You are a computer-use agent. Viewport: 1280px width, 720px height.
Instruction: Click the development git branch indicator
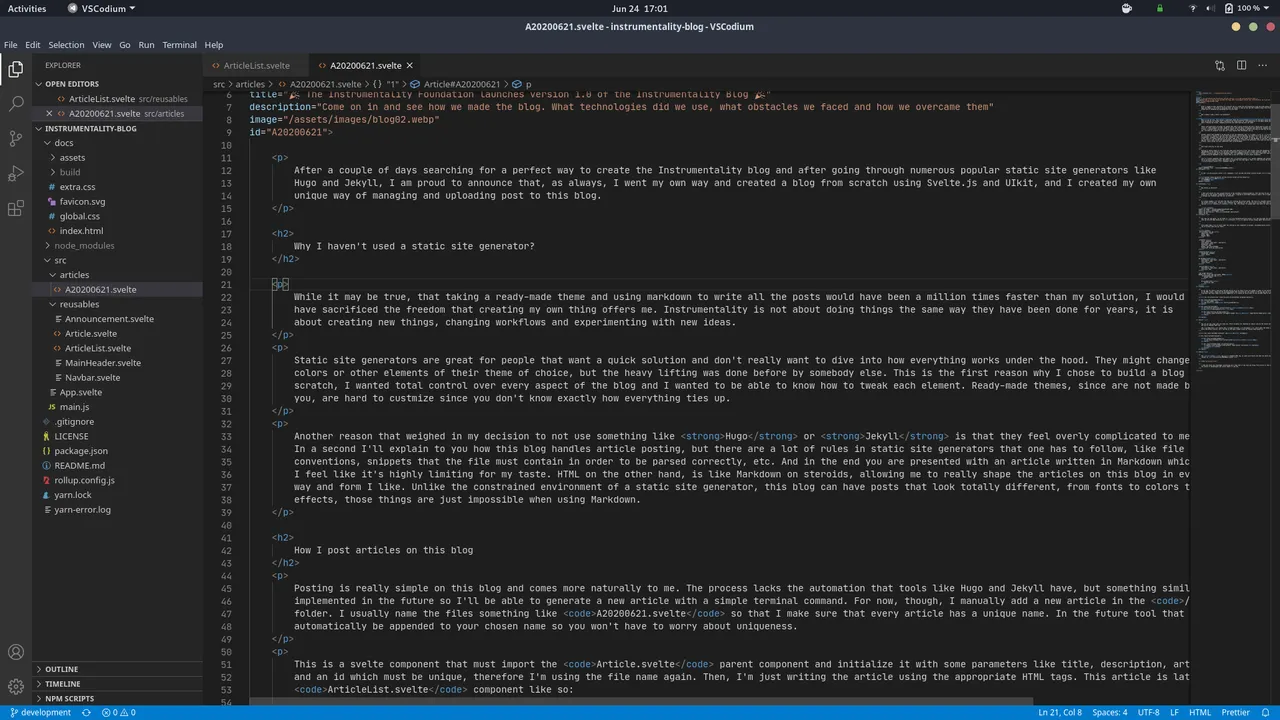point(39,713)
